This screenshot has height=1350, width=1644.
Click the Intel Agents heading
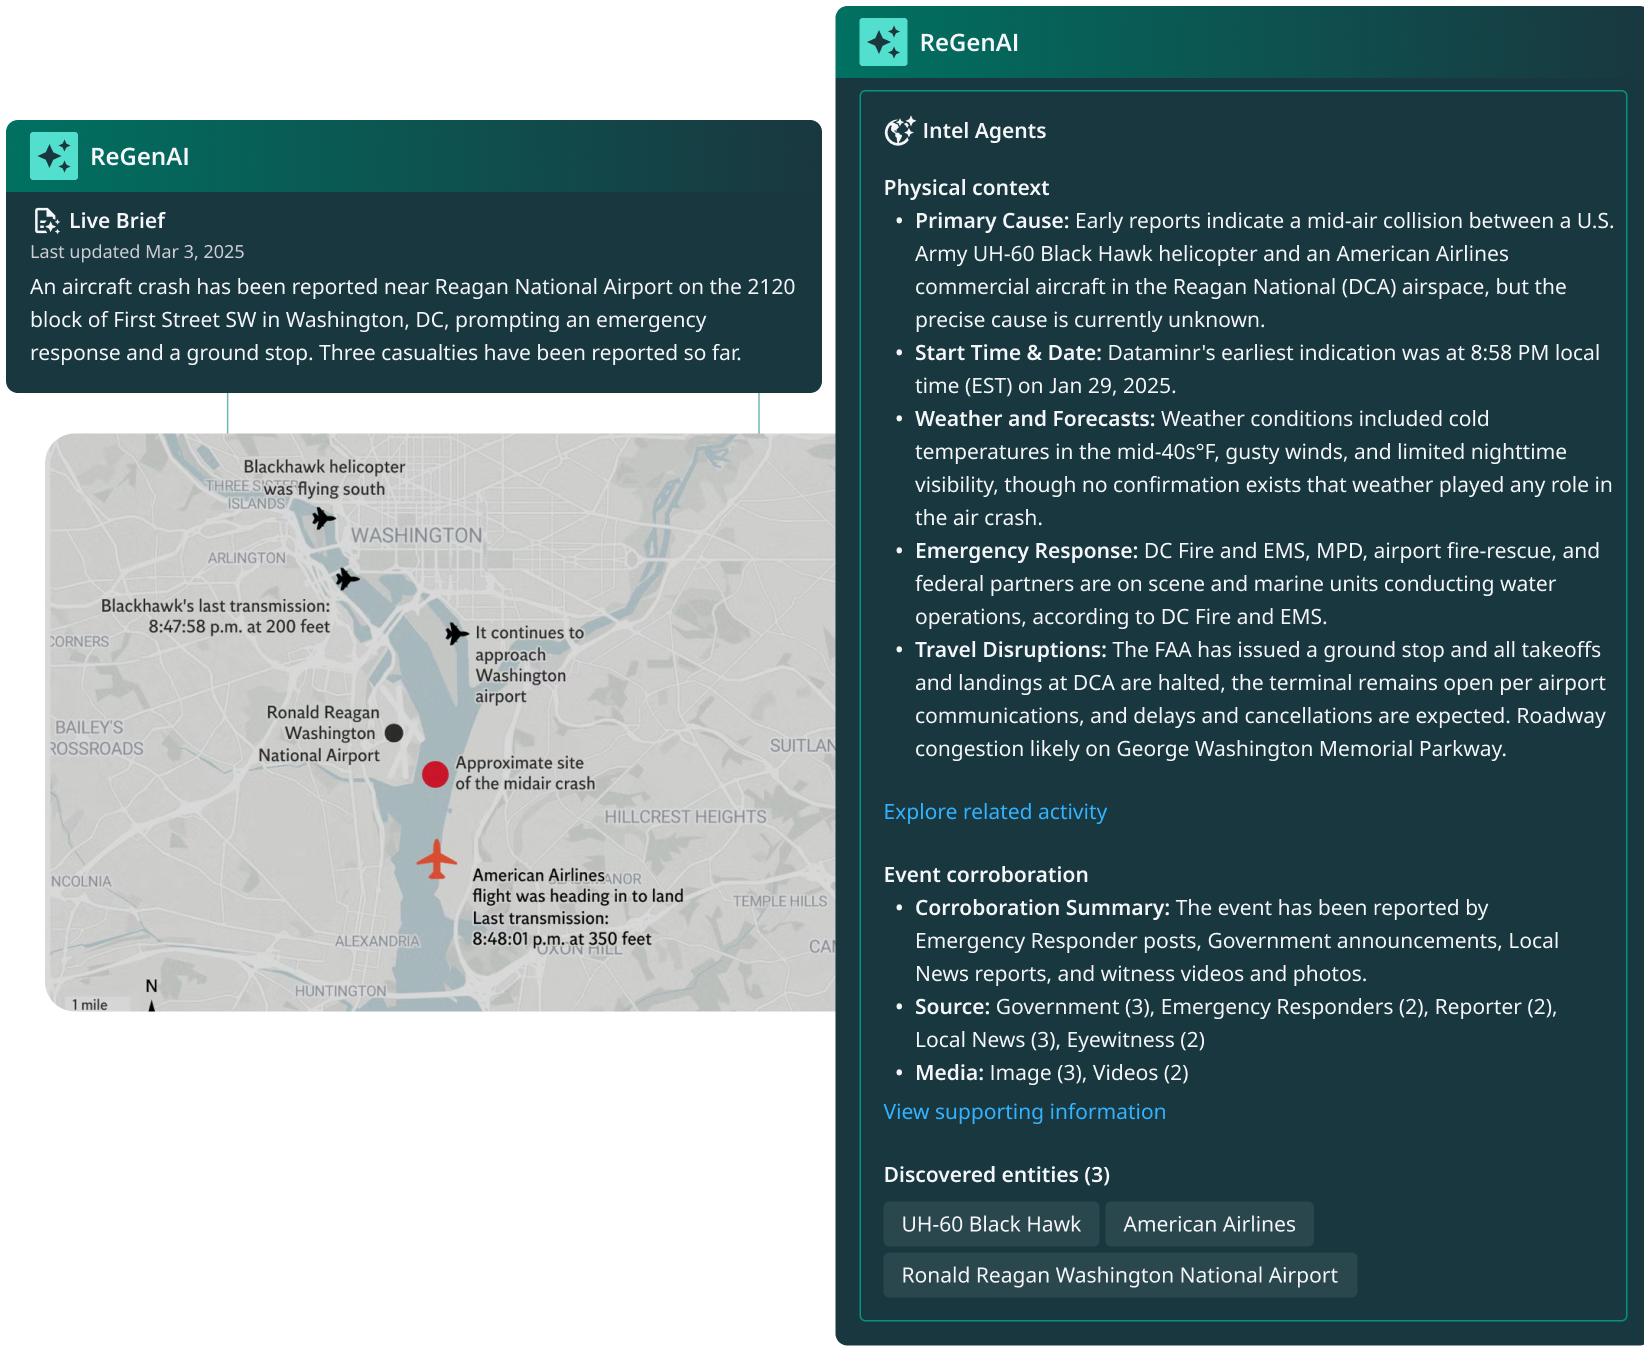point(984,131)
